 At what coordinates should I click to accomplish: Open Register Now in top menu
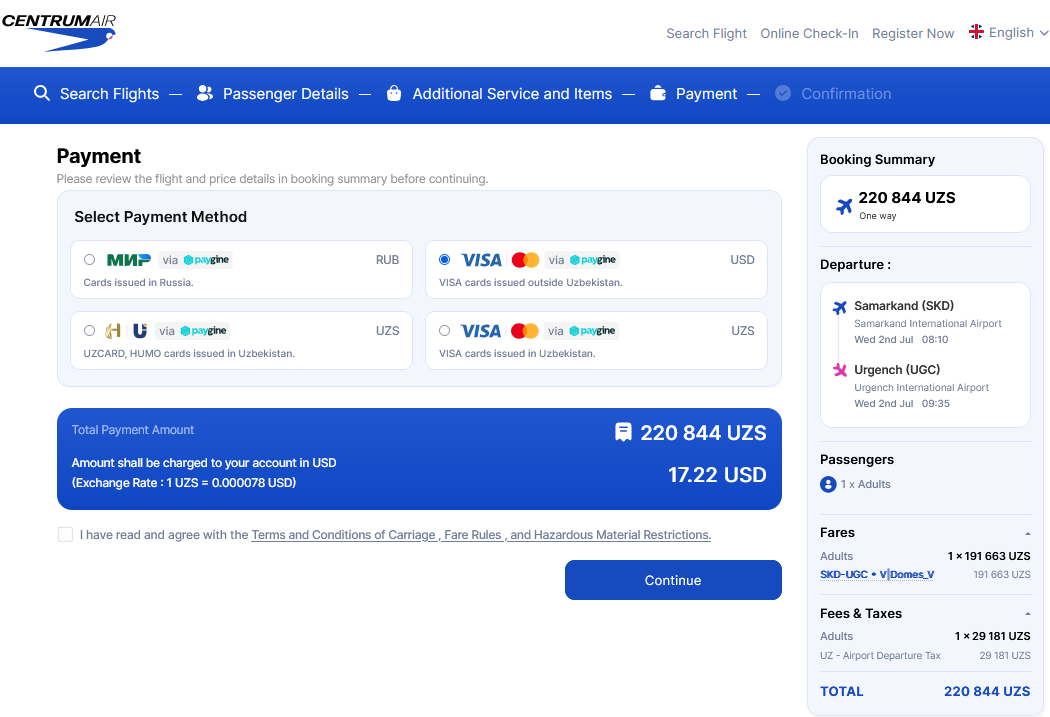913,33
